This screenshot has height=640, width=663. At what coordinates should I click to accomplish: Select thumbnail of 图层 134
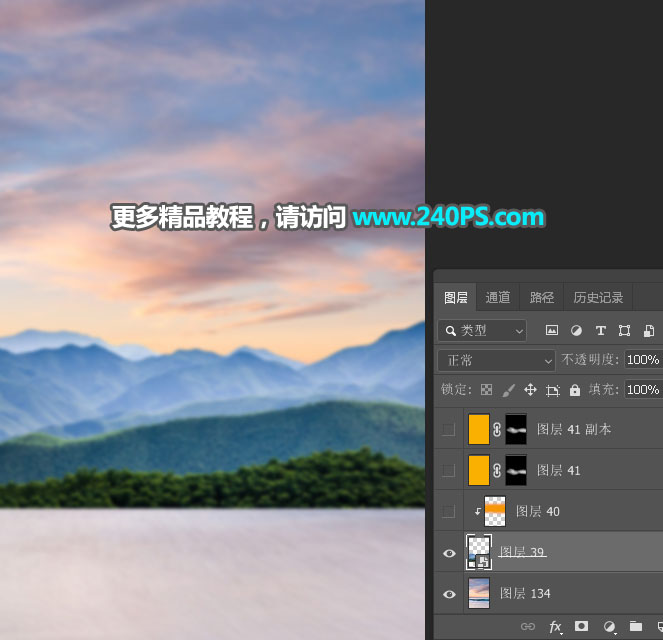479,594
